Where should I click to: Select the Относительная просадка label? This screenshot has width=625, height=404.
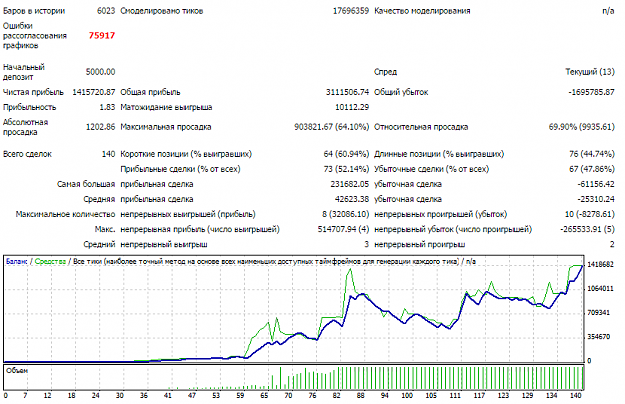point(421,127)
